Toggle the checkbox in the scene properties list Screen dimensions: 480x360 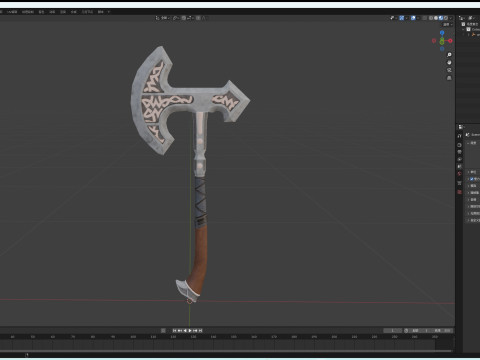click(x=472, y=179)
